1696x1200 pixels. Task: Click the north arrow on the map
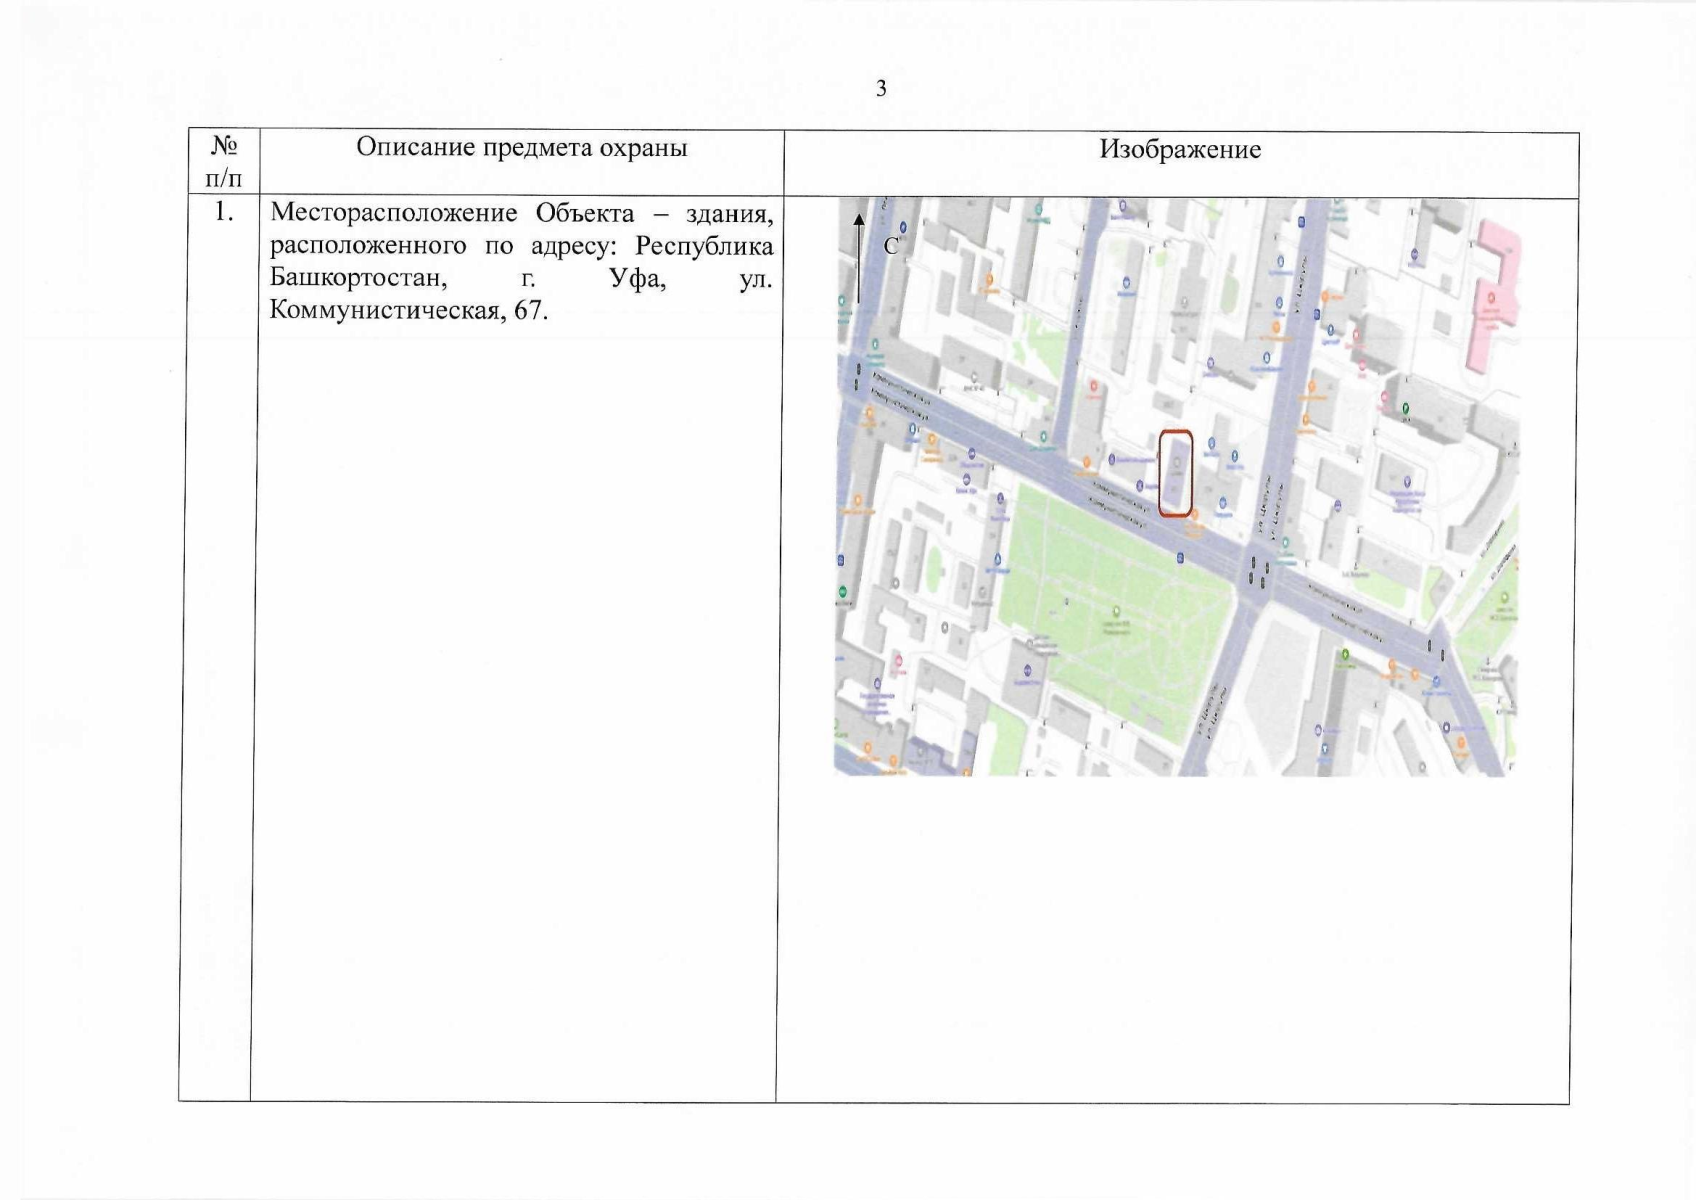tap(858, 256)
